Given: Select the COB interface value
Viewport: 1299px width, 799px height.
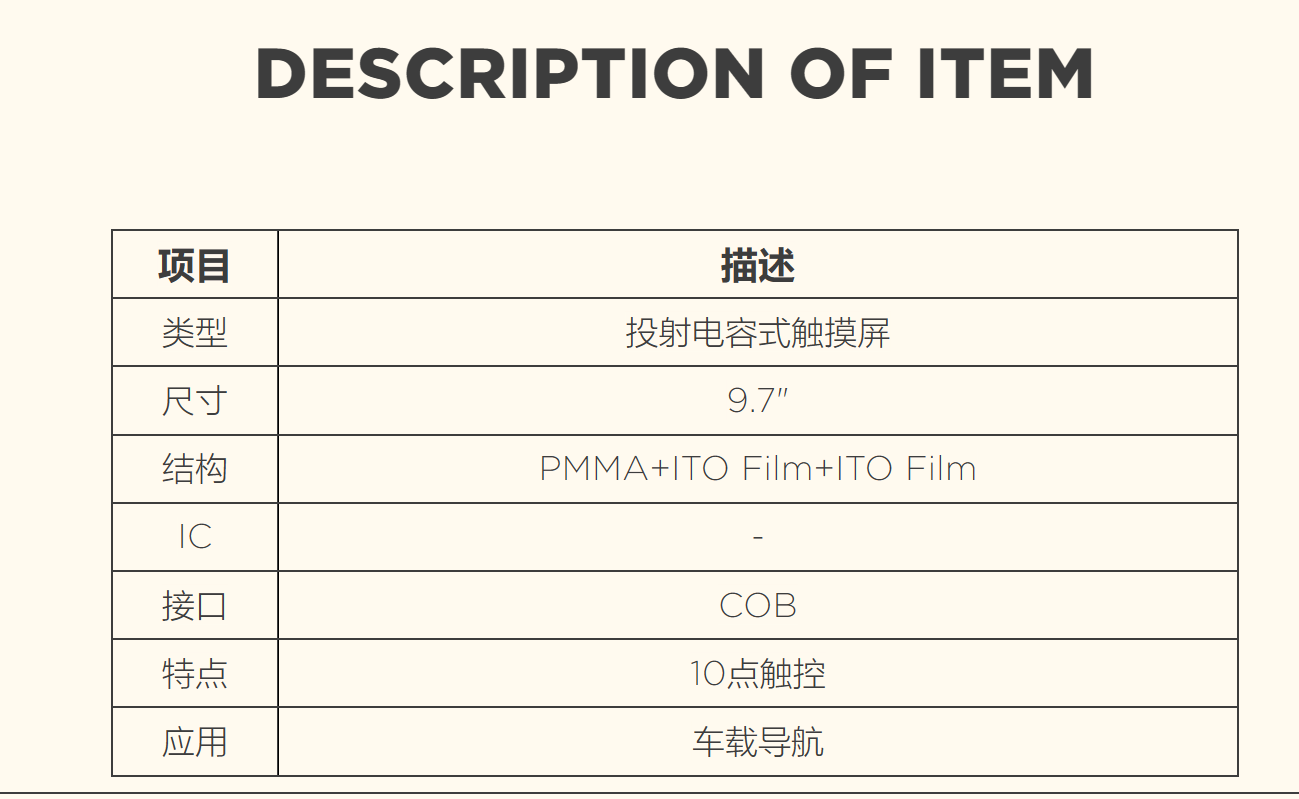Looking at the screenshot, I should coord(757,606).
